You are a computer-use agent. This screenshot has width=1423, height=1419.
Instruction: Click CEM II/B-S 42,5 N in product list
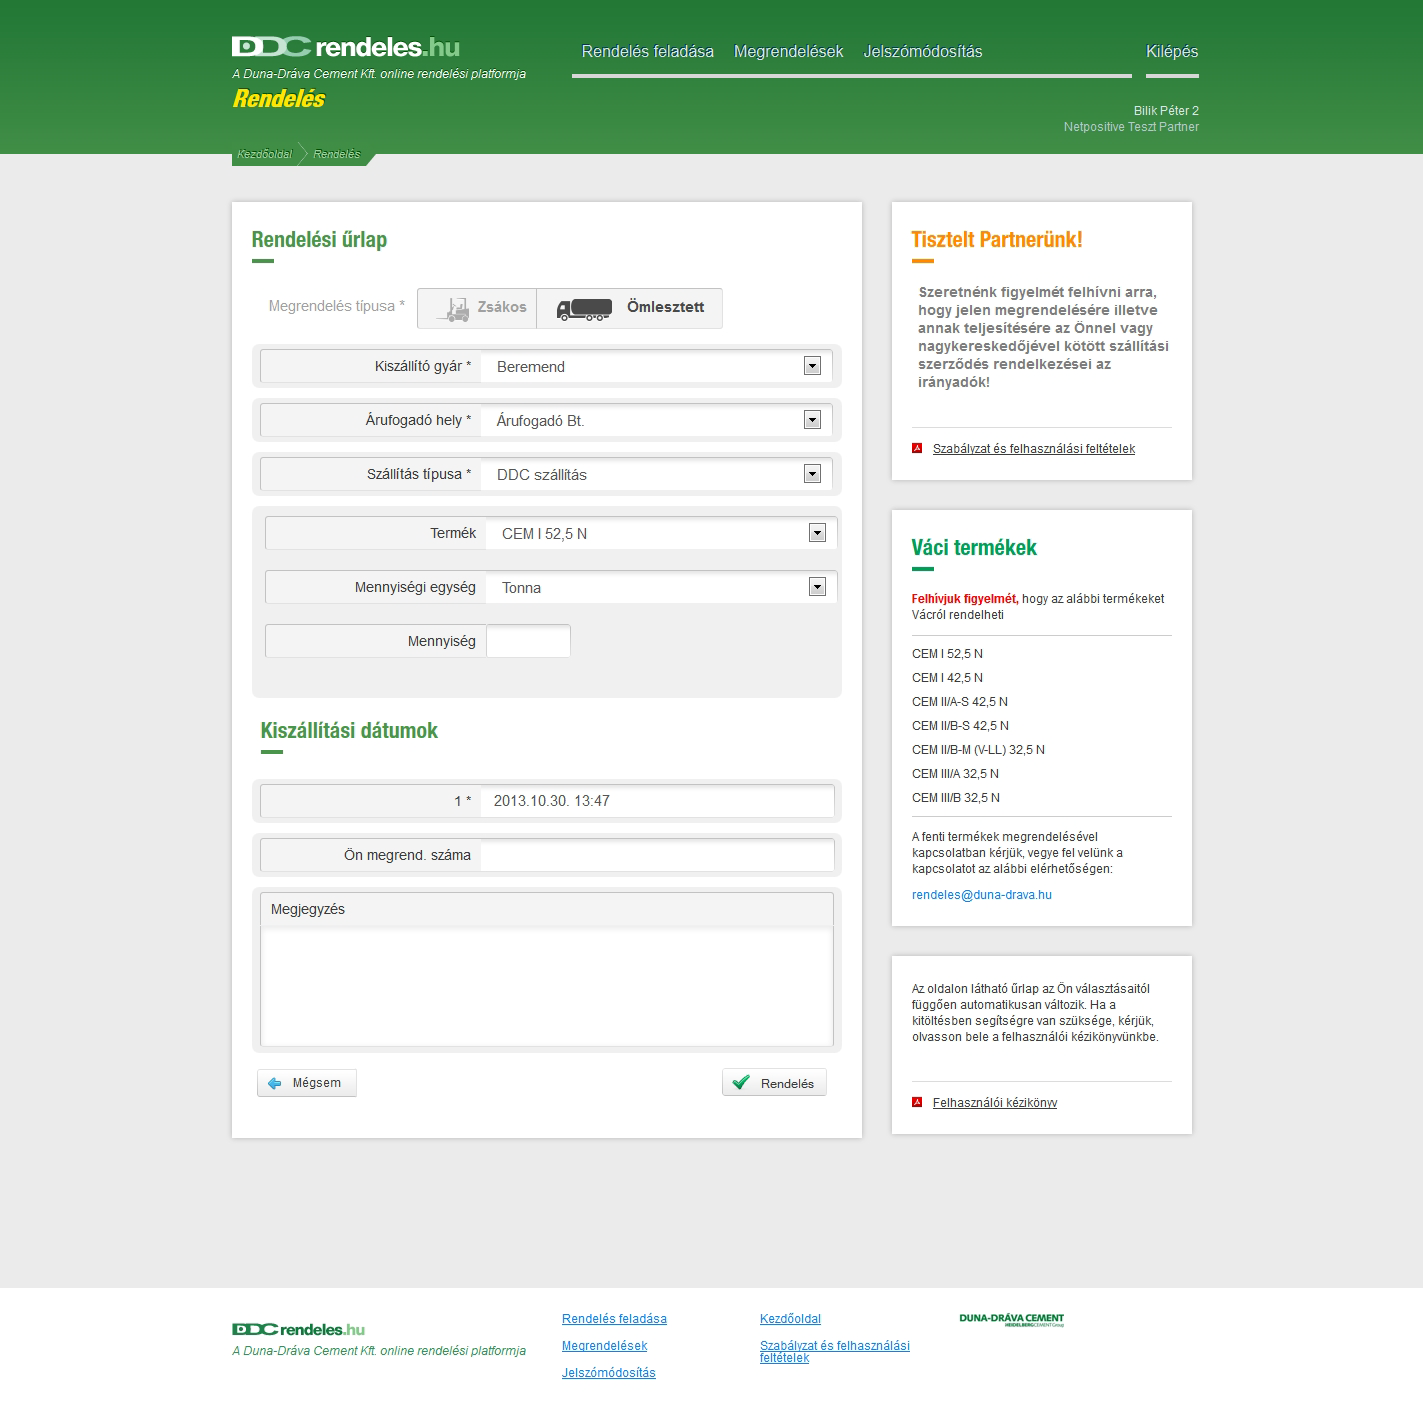coord(960,726)
